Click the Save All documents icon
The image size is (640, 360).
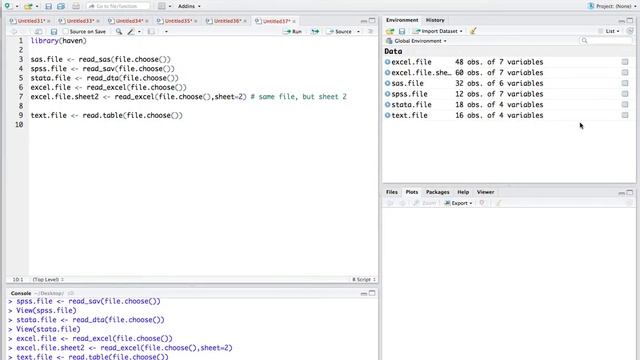coord(61,6)
